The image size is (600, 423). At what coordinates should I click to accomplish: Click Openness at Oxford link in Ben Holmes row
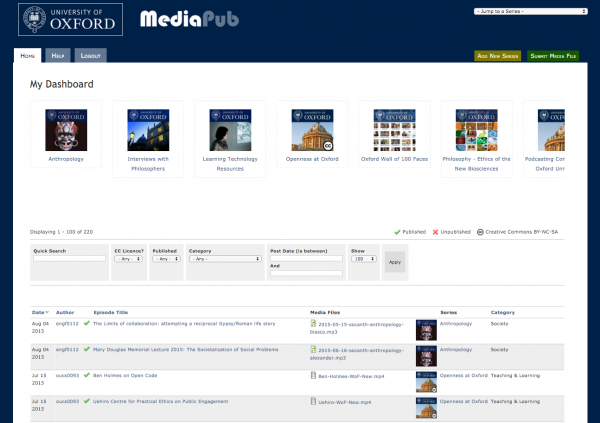point(464,376)
